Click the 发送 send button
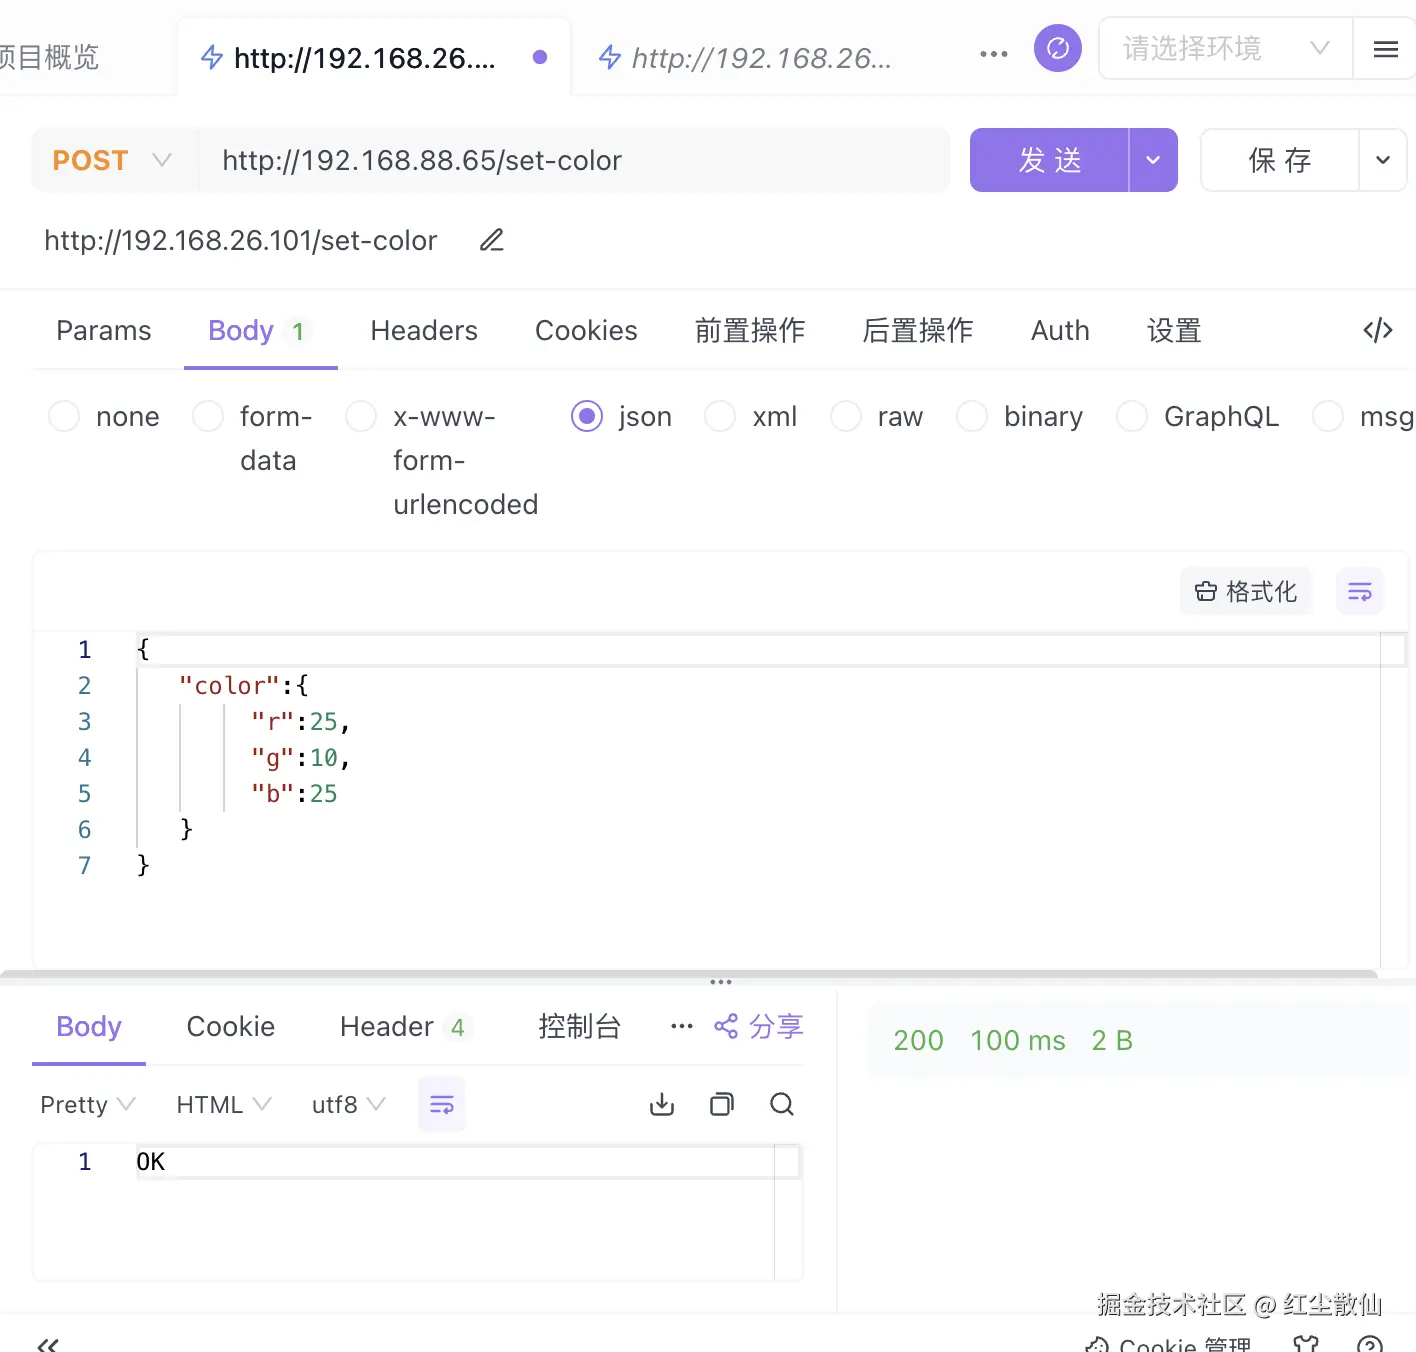 click(1050, 160)
